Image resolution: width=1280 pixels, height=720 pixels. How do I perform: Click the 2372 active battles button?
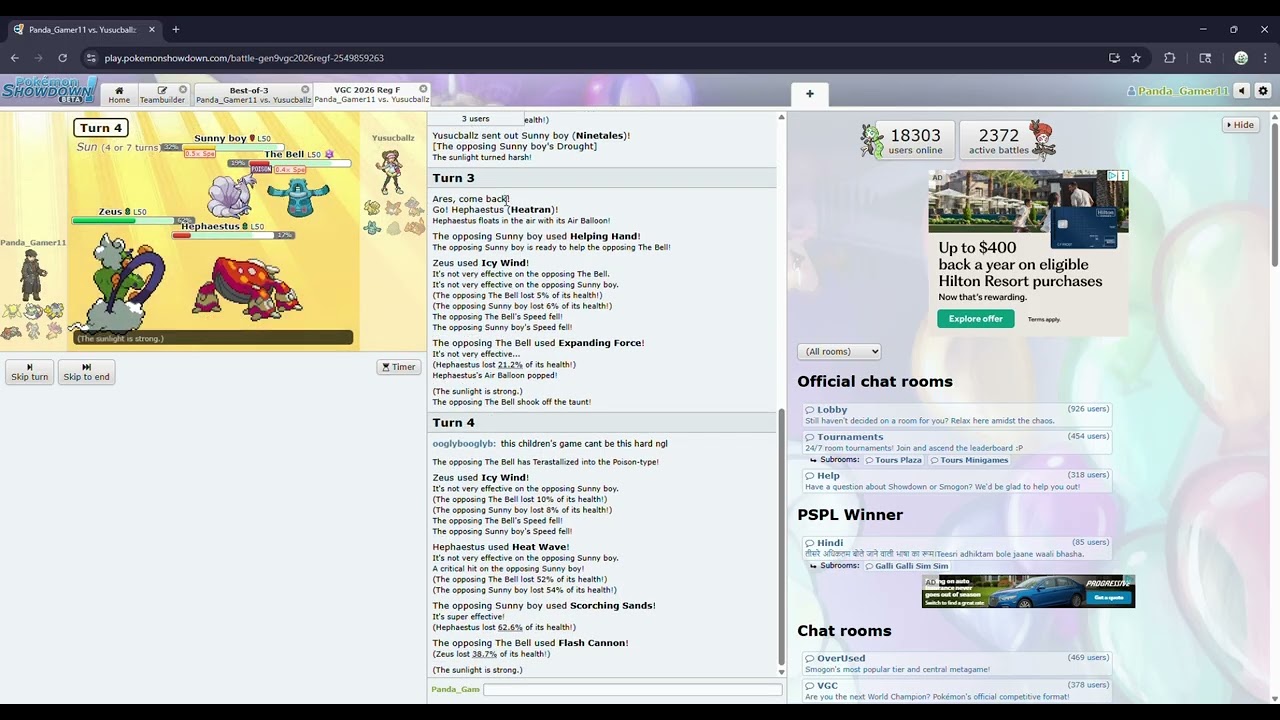[x=1007, y=141]
